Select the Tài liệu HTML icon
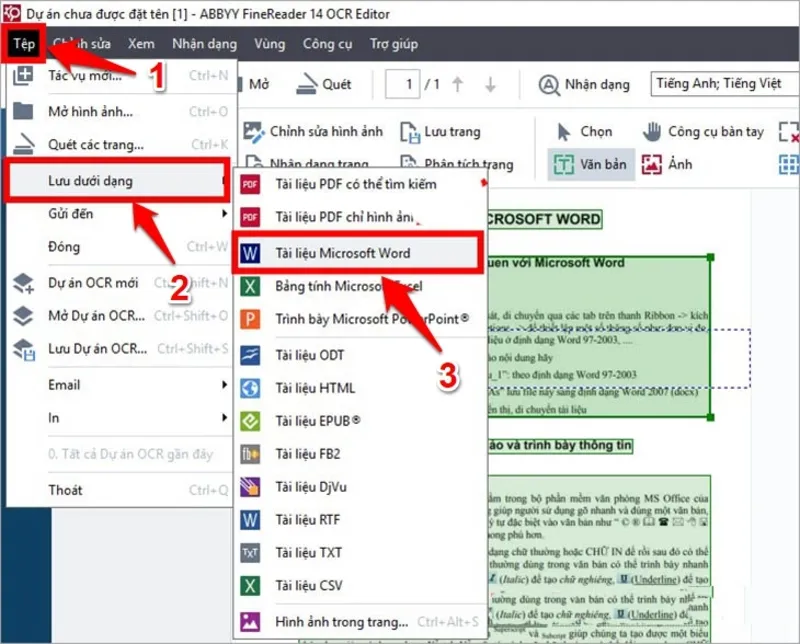 pos(250,388)
